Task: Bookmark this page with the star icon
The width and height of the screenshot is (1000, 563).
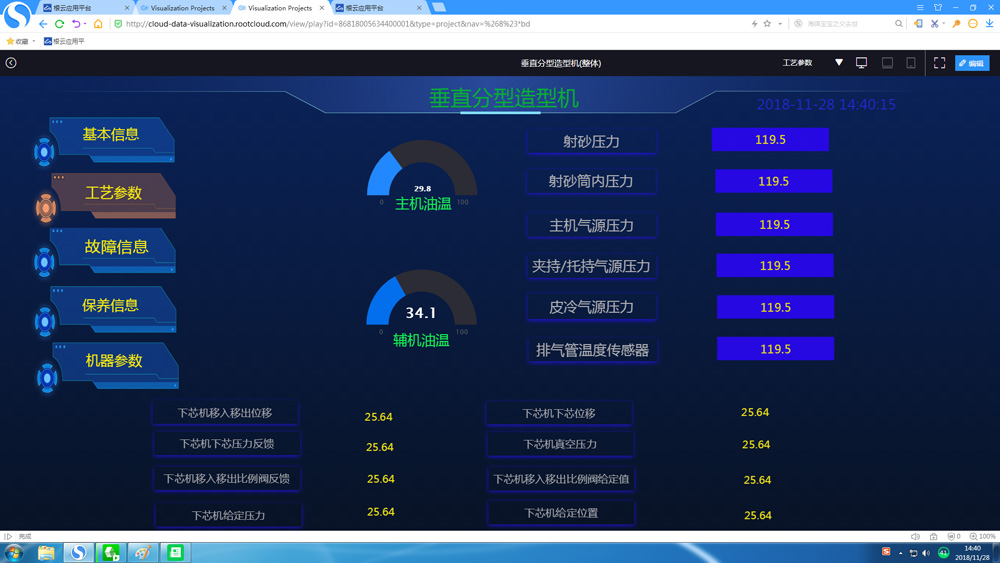Action: coord(767,24)
